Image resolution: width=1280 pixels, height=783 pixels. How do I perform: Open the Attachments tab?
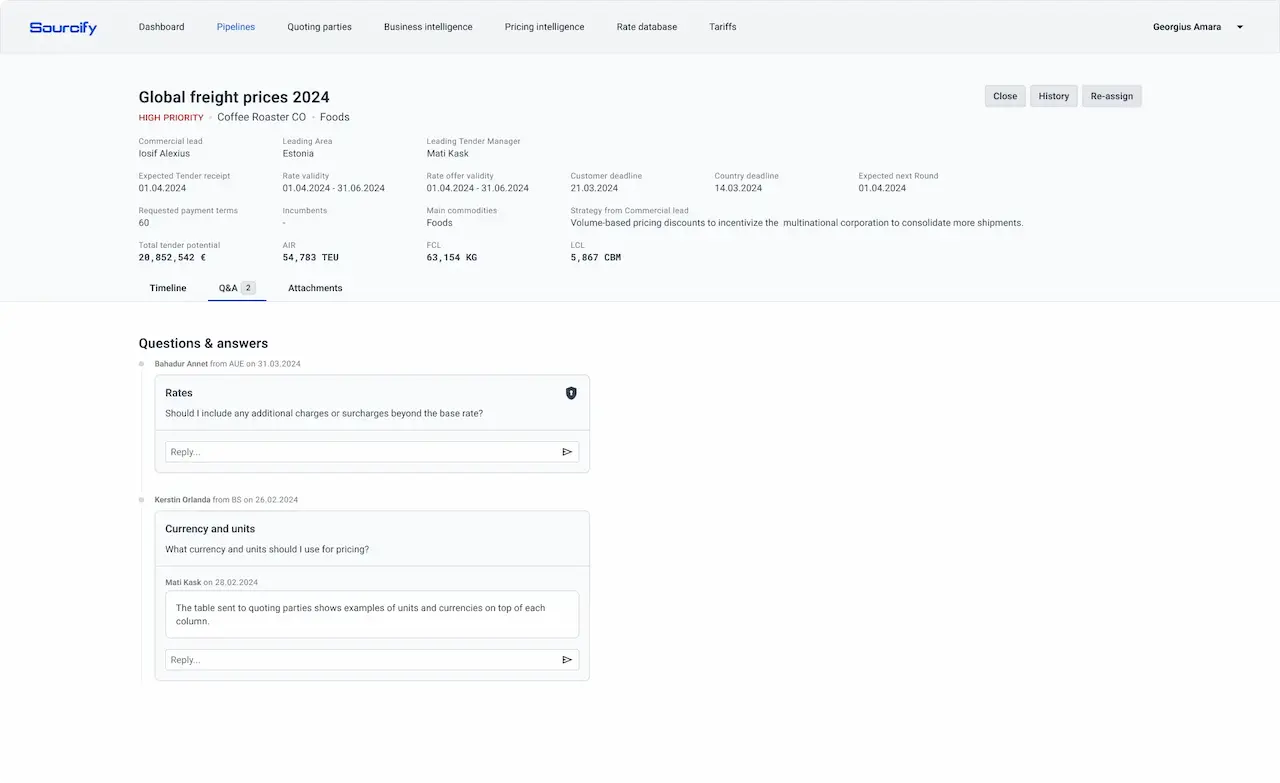point(315,288)
